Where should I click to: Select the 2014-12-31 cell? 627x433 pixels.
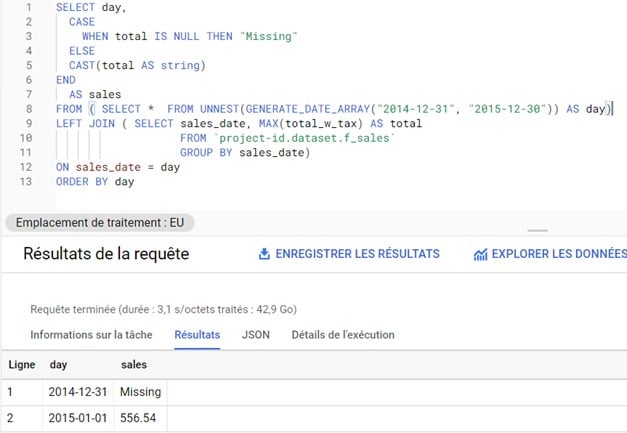pos(78,392)
